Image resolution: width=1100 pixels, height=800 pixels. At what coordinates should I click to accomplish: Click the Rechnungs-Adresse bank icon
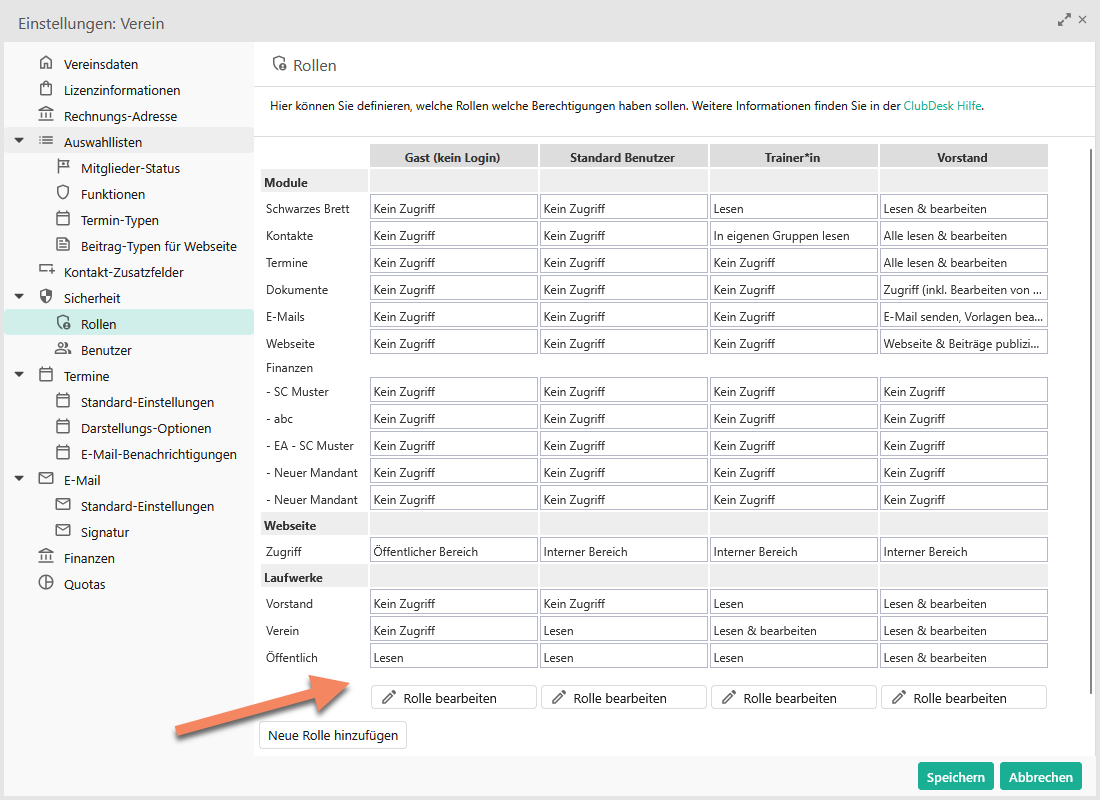(46, 115)
